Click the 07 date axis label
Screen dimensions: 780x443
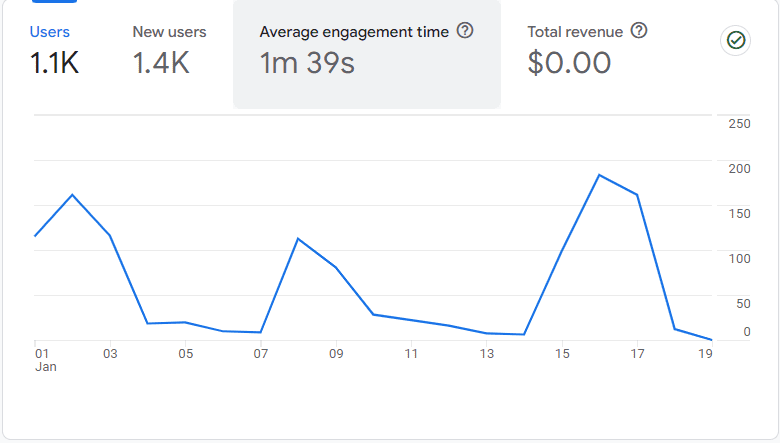tap(261, 354)
